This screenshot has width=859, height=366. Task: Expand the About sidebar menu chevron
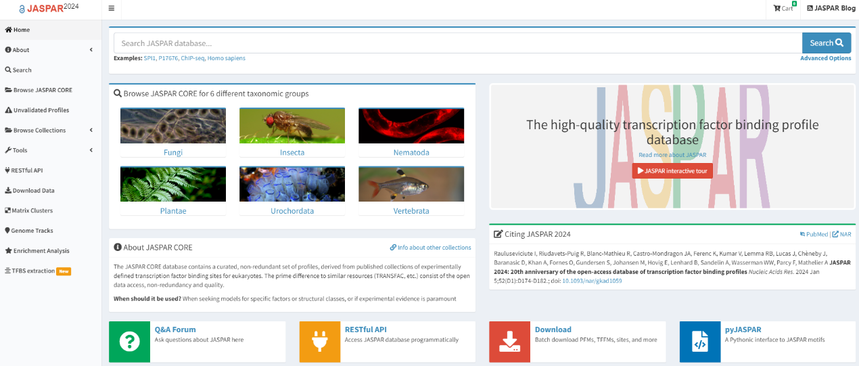pyautogui.click(x=91, y=50)
